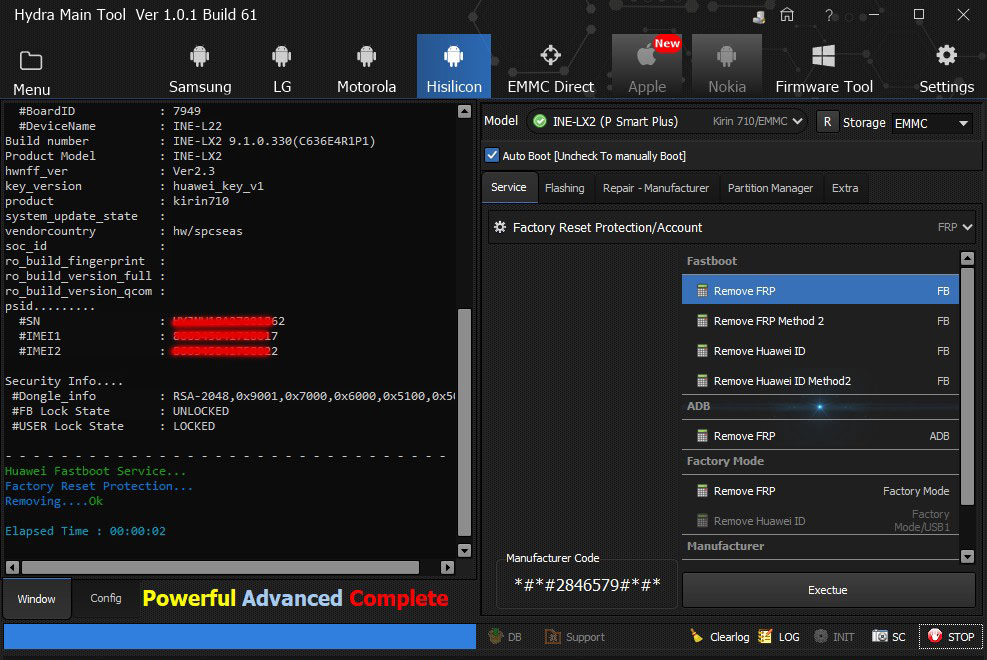Image resolution: width=987 pixels, height=660 pixels.
Task: Click the Factory Reset Protection/Account header
Action: click(733, 227)
